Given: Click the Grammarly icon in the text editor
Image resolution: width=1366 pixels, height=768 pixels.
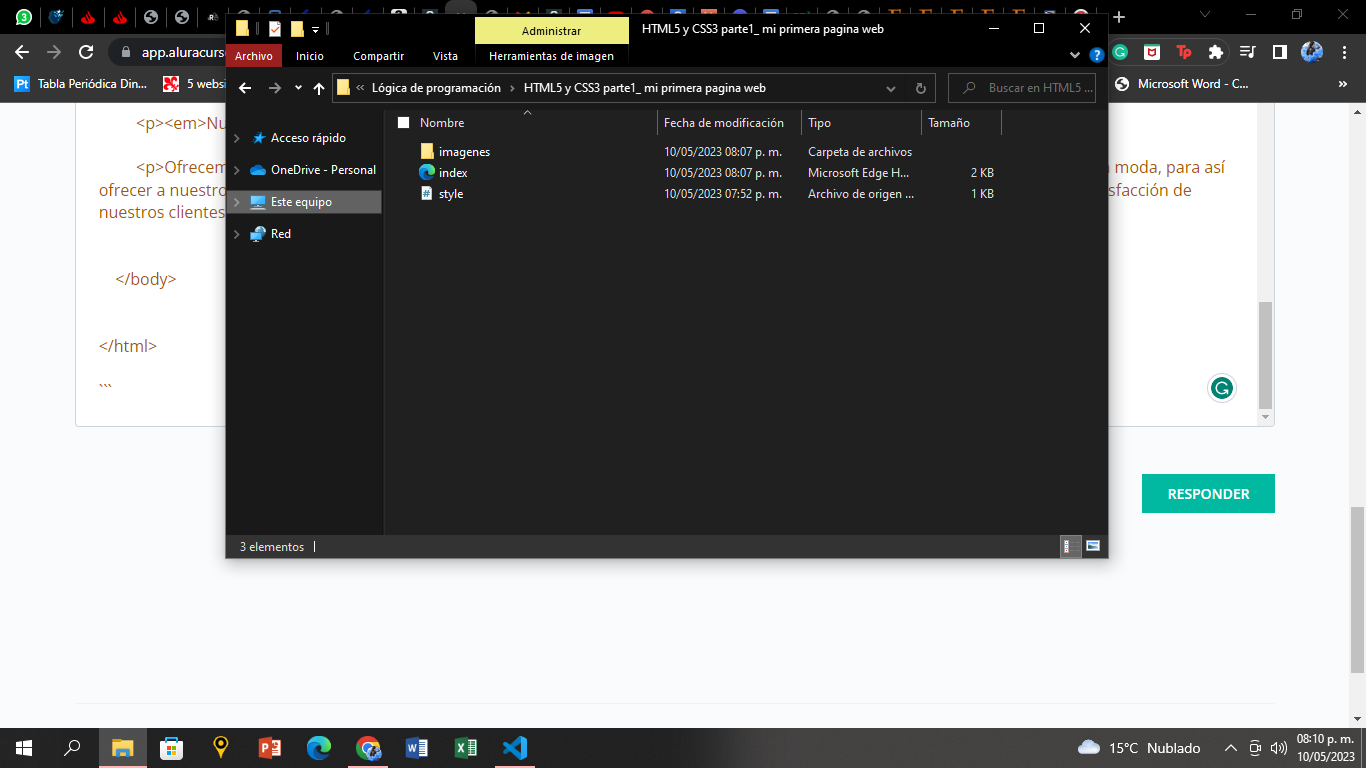Looking at the screenshot, I should click(x=1221, y=388).
